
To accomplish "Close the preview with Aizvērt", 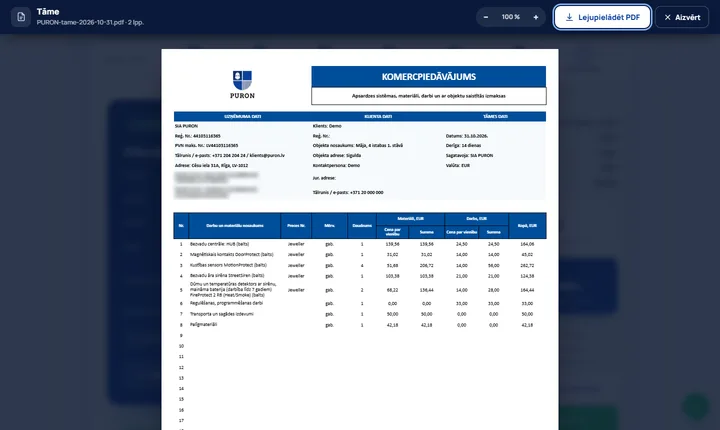I will pos(682,17).
